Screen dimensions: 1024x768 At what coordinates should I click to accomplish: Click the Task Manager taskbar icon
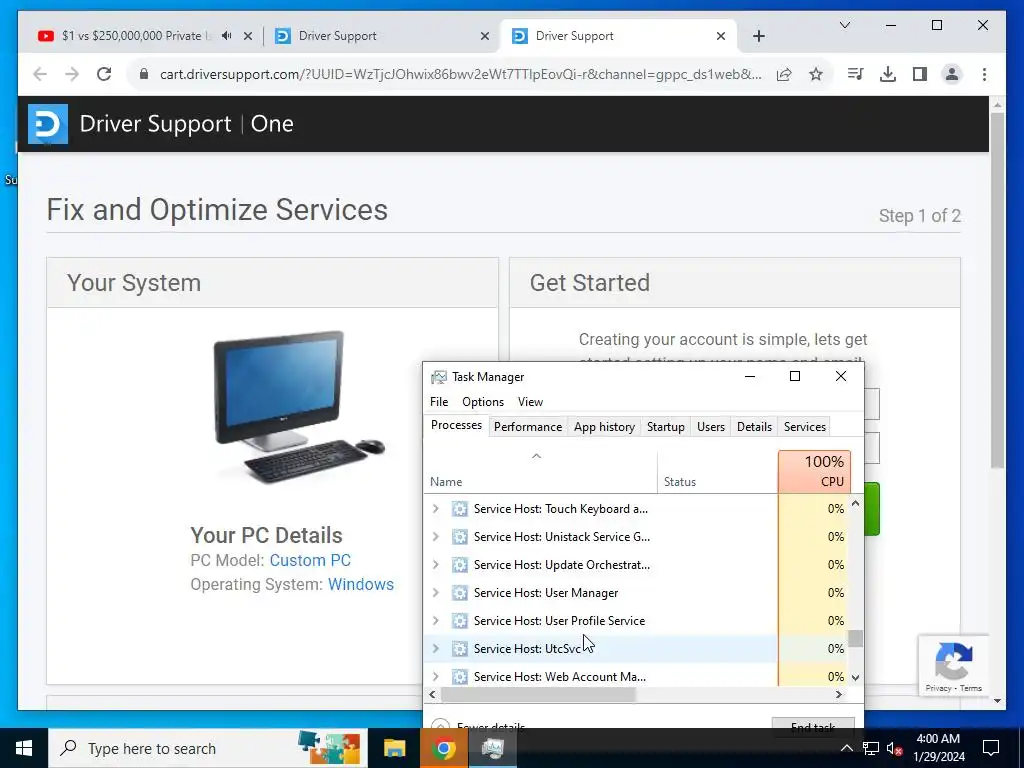coord(492,748)
